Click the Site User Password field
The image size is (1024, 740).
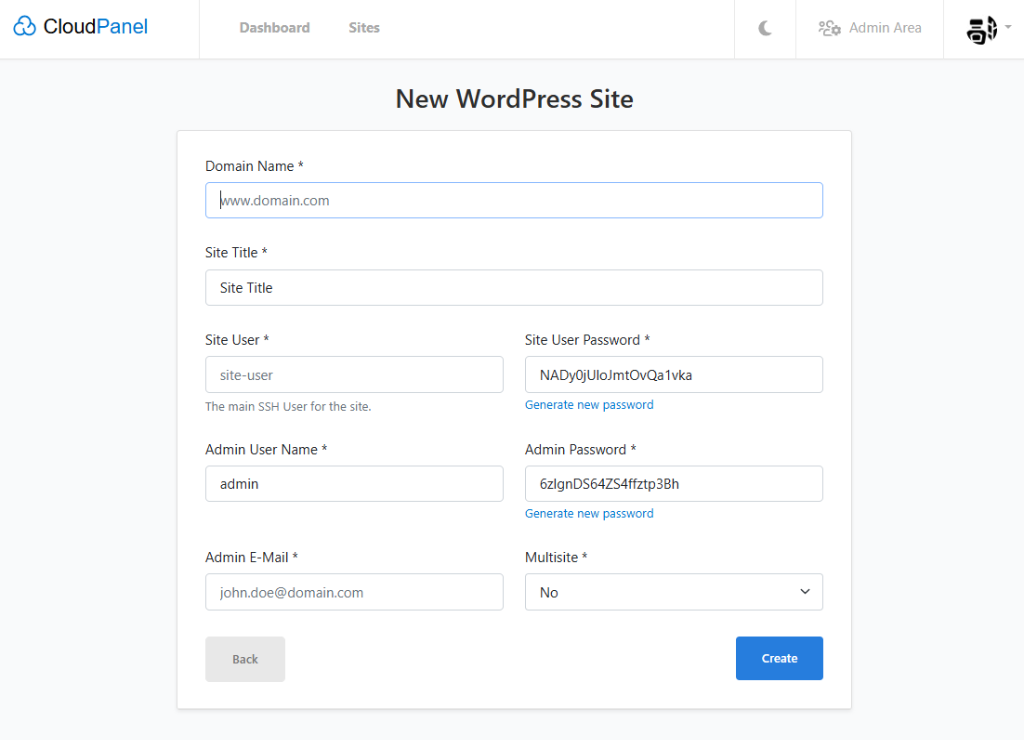[673, 374]
